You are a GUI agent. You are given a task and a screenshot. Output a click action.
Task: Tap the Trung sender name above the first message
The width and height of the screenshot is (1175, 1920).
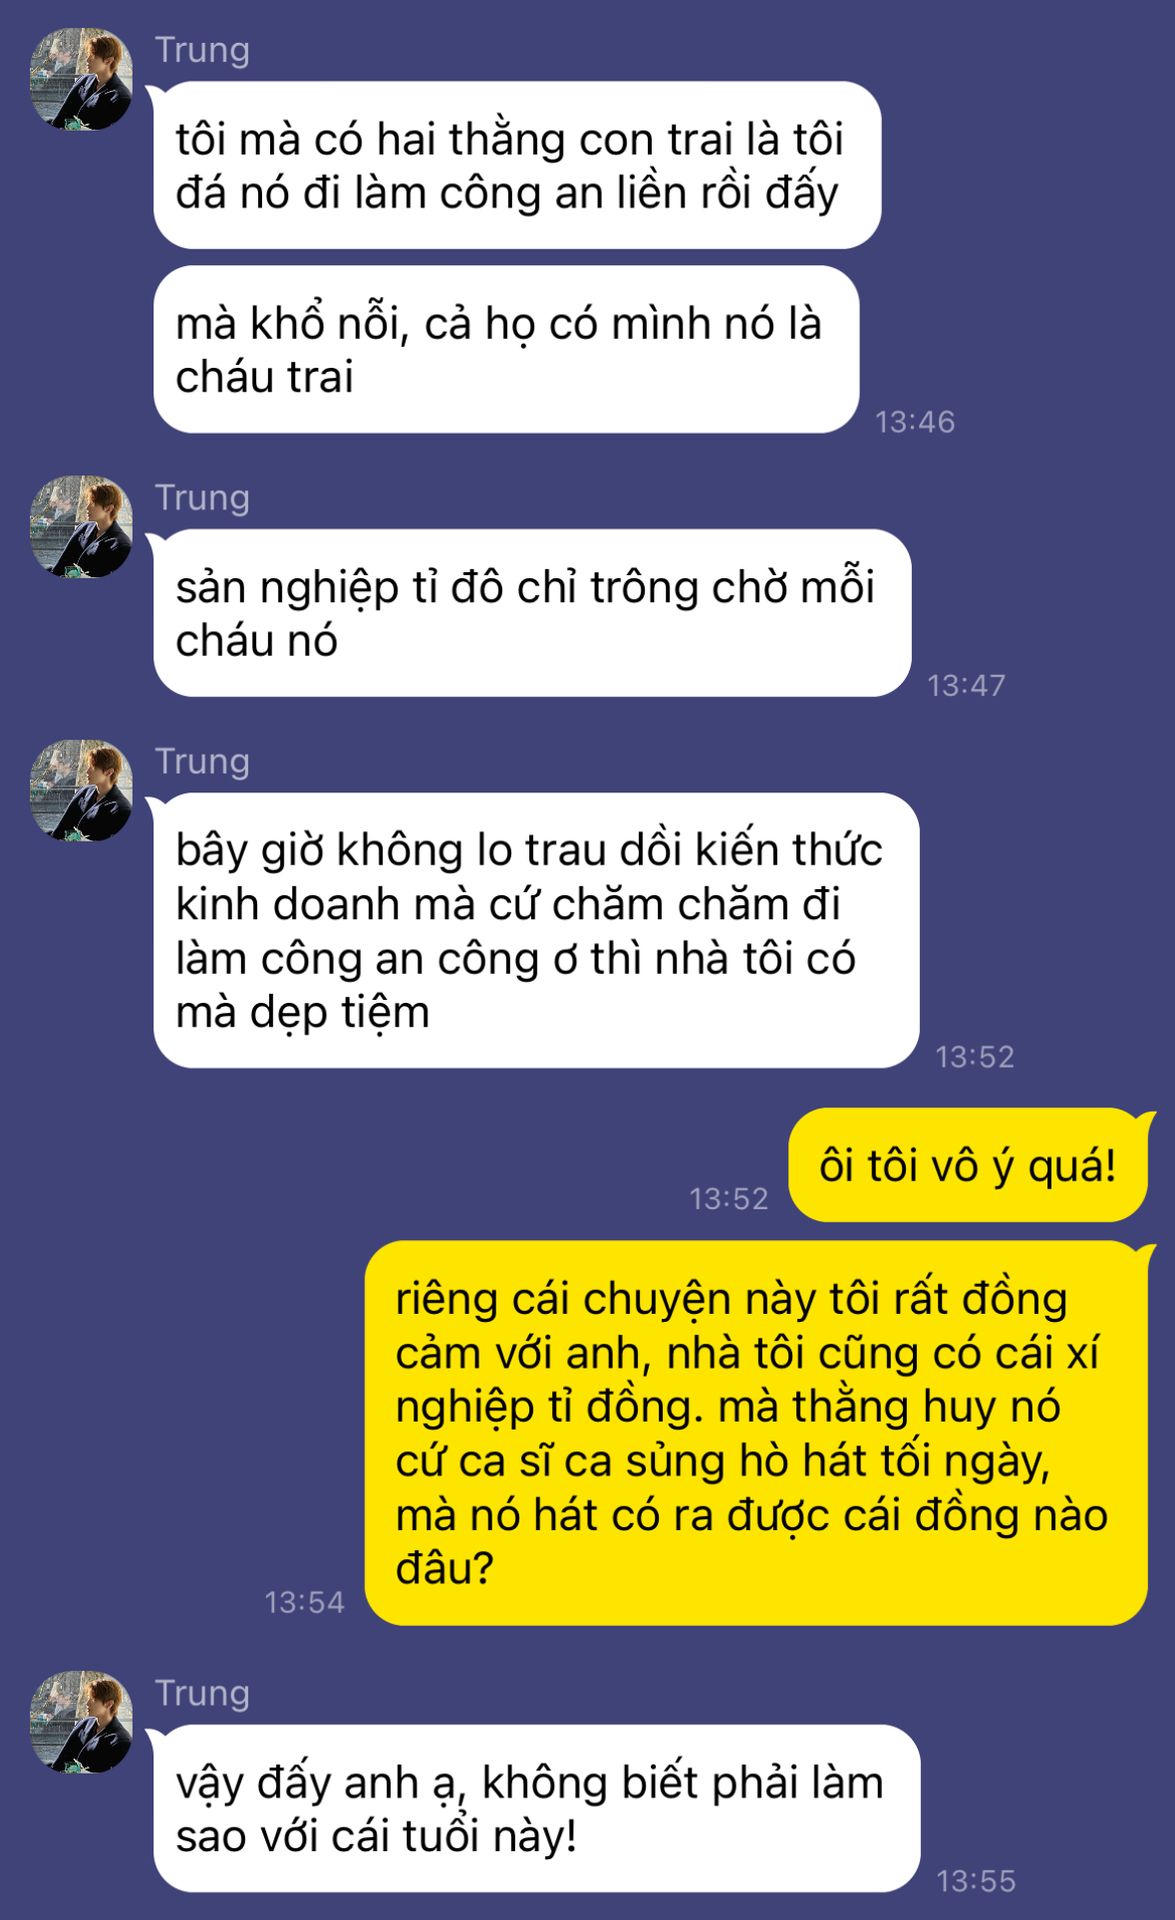(x=202, y=49)
